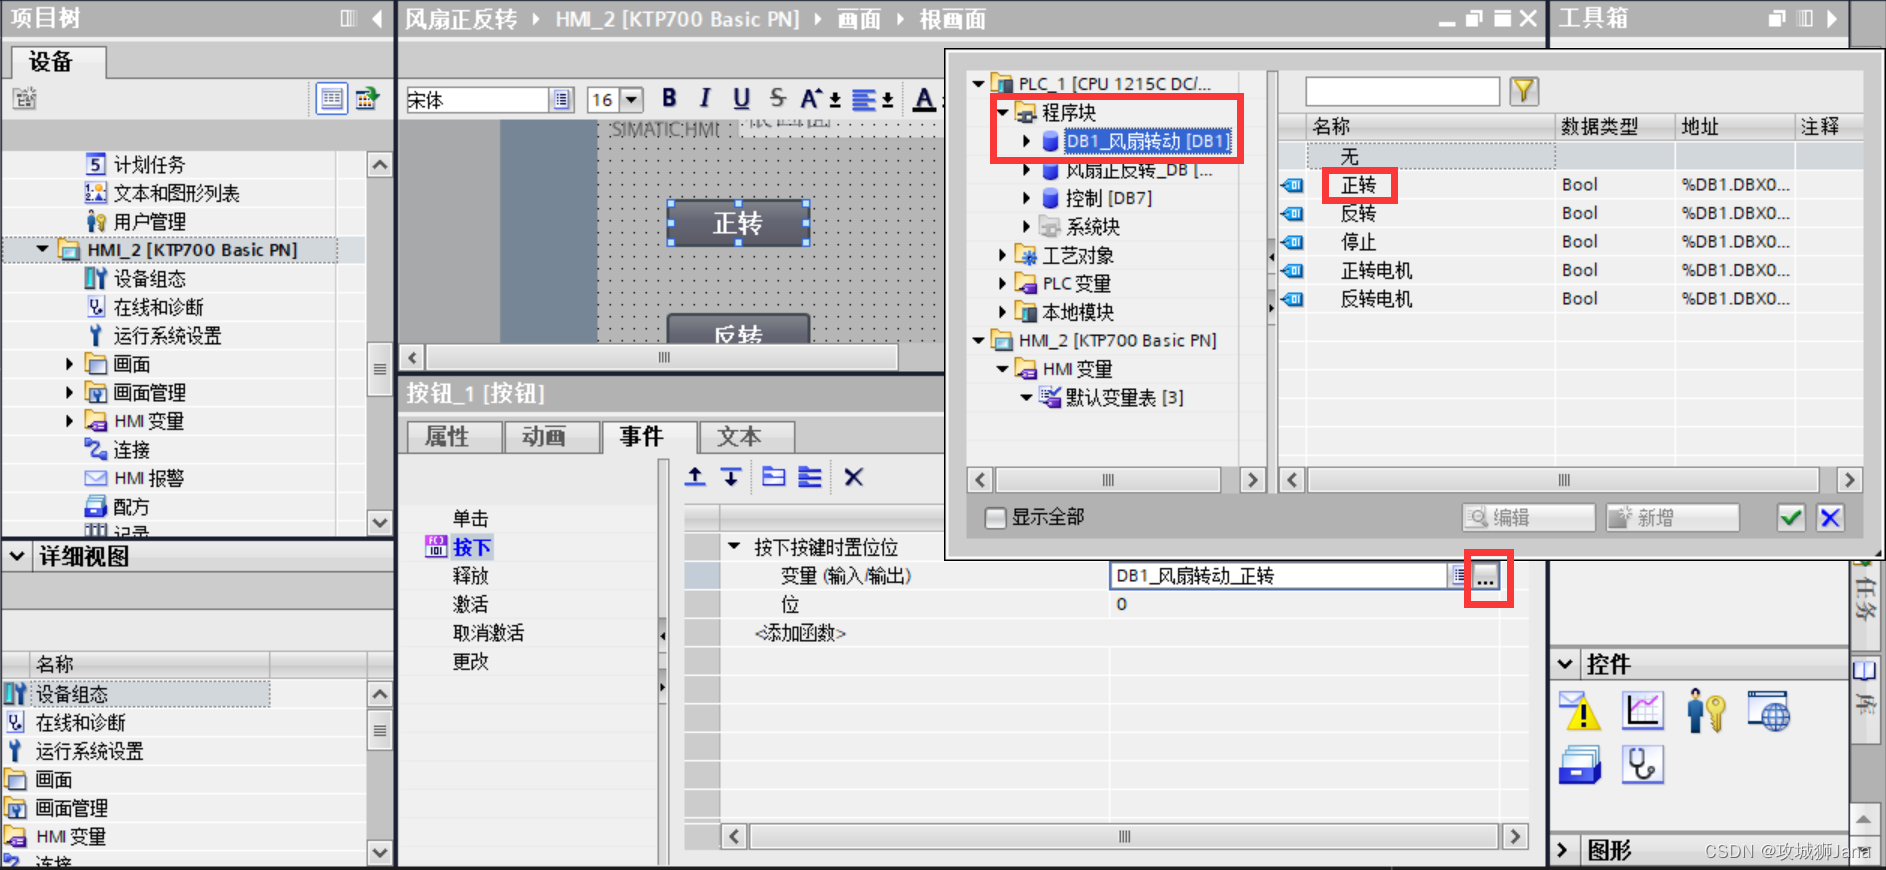
Task: Open the font size dropdown
Action: pyautogui.click(x=631, y=99)
